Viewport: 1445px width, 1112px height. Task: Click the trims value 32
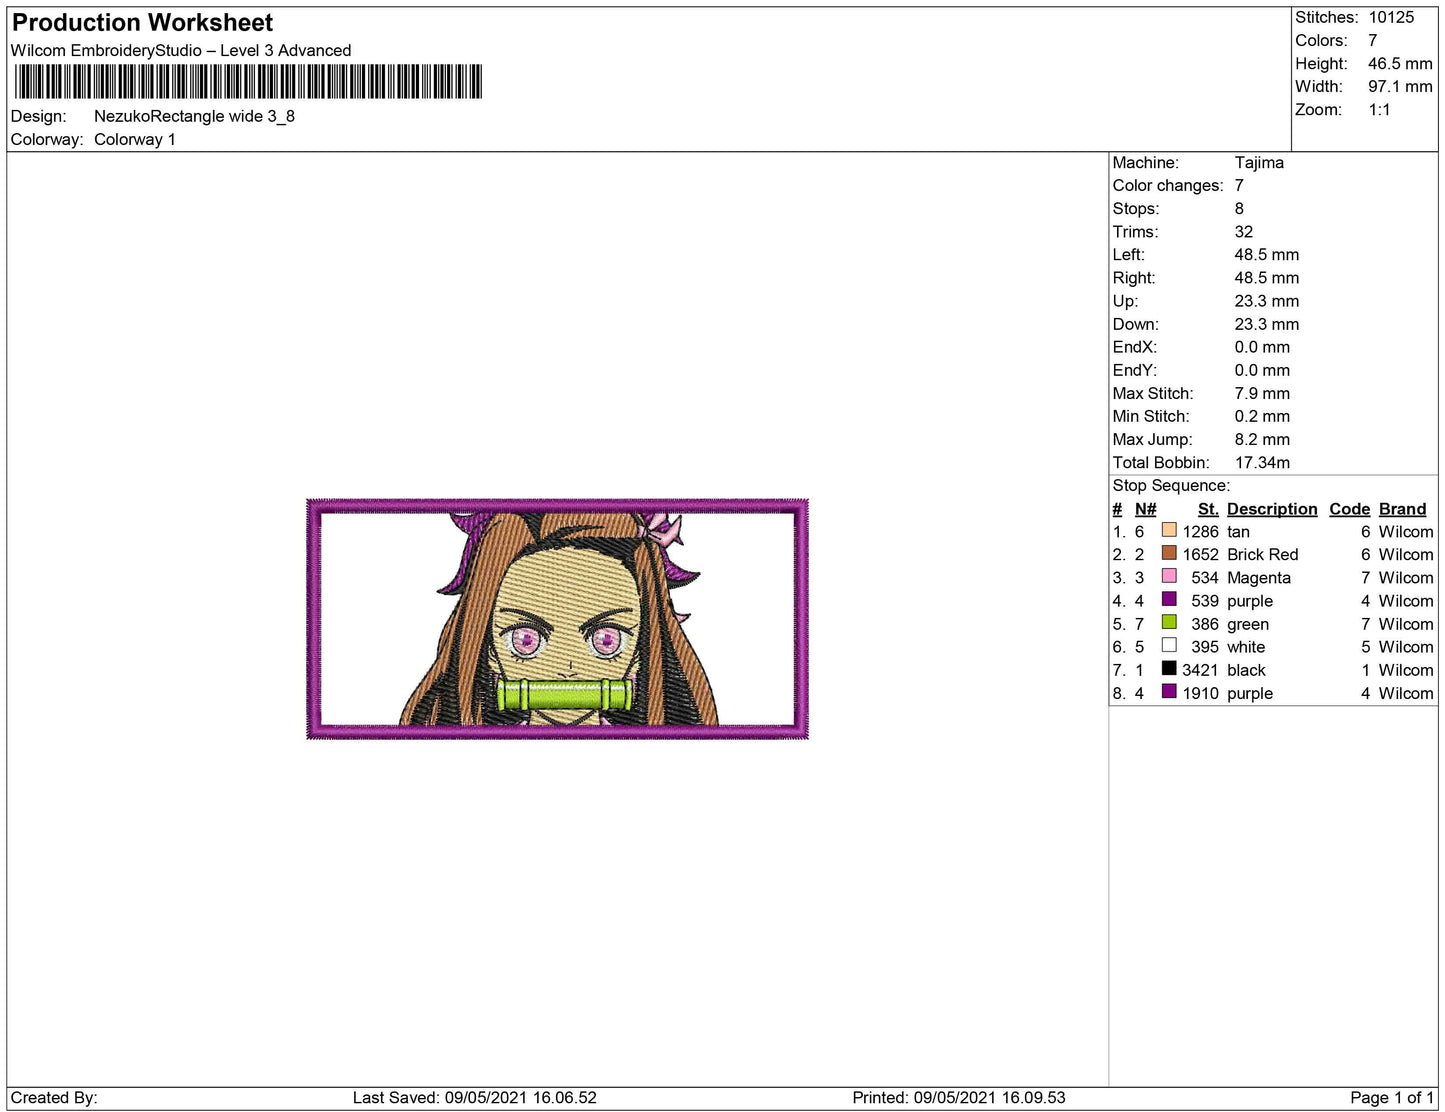tap(1243, 231)
